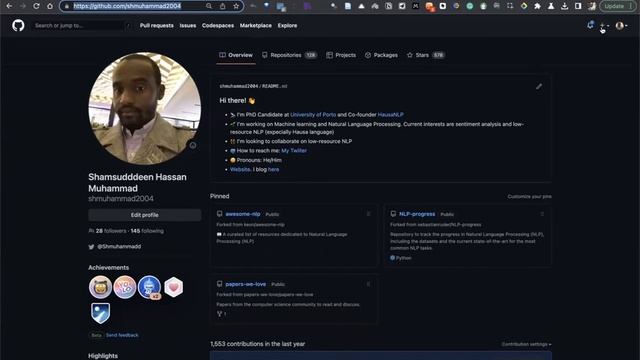Click the YOLO achievement badge
Viewport: 640px width, 360px height.
click(x=124, y=287)
